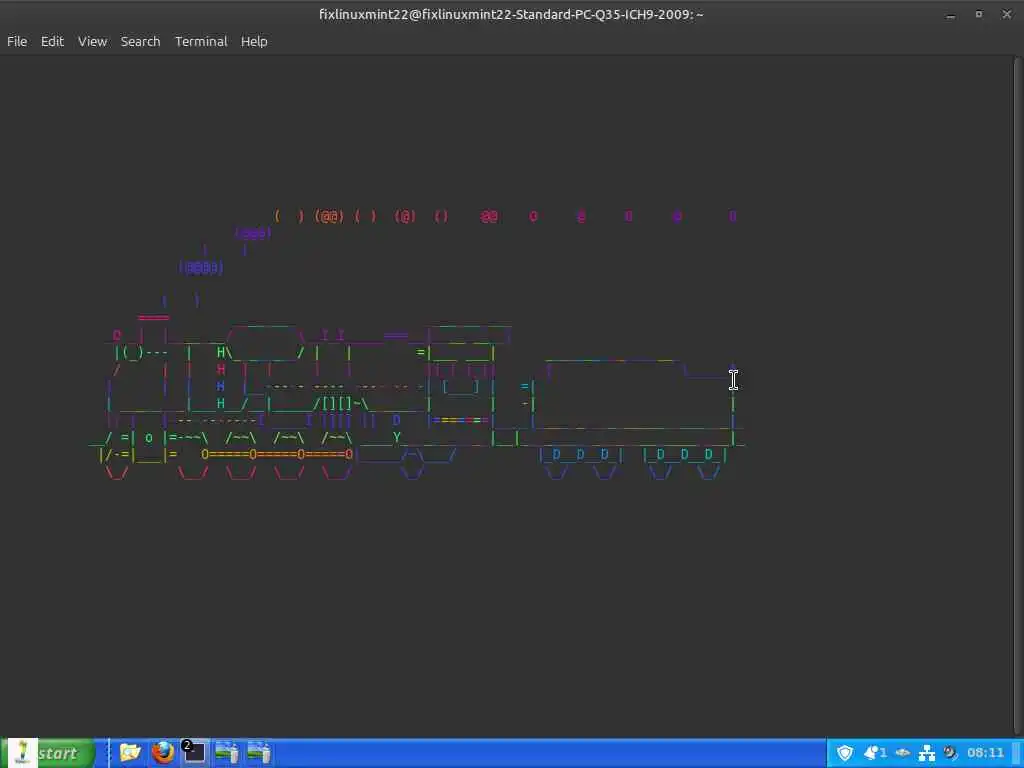Close the terminal window
The image size is (1024, 768).
coord(1006,14)
